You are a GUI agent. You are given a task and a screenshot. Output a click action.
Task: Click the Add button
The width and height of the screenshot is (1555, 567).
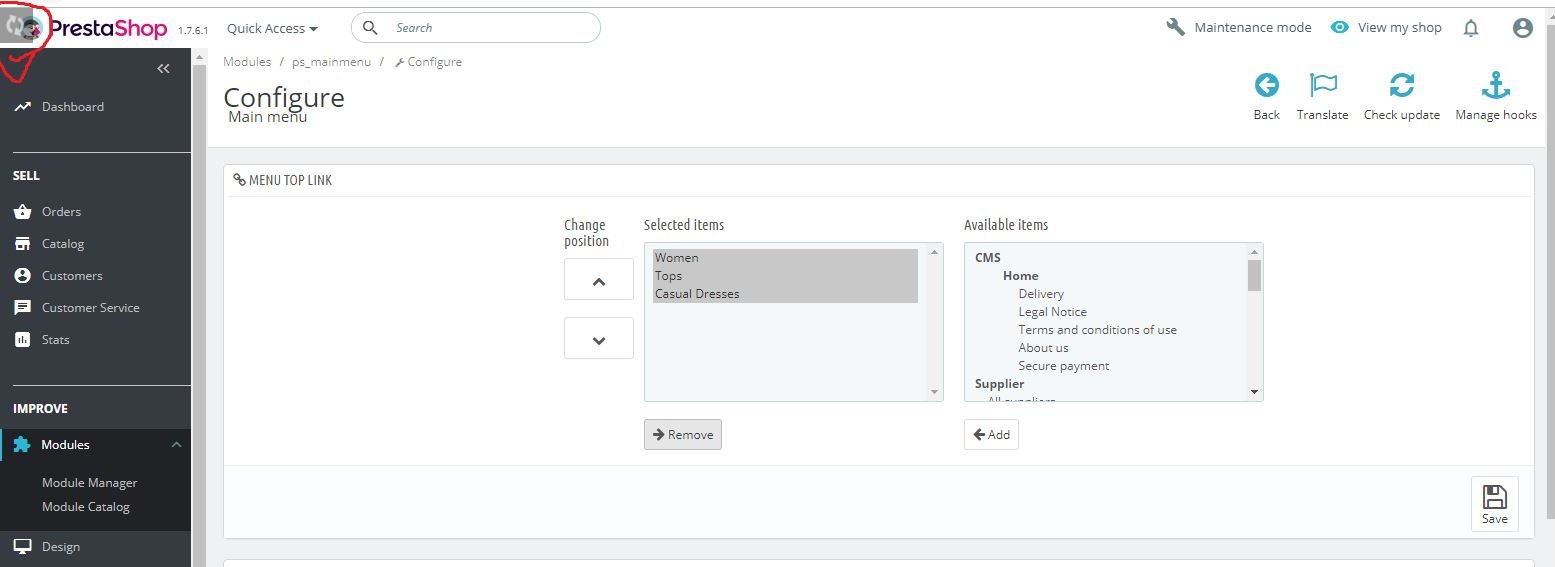pyautogui.click(x=991, y=434)
